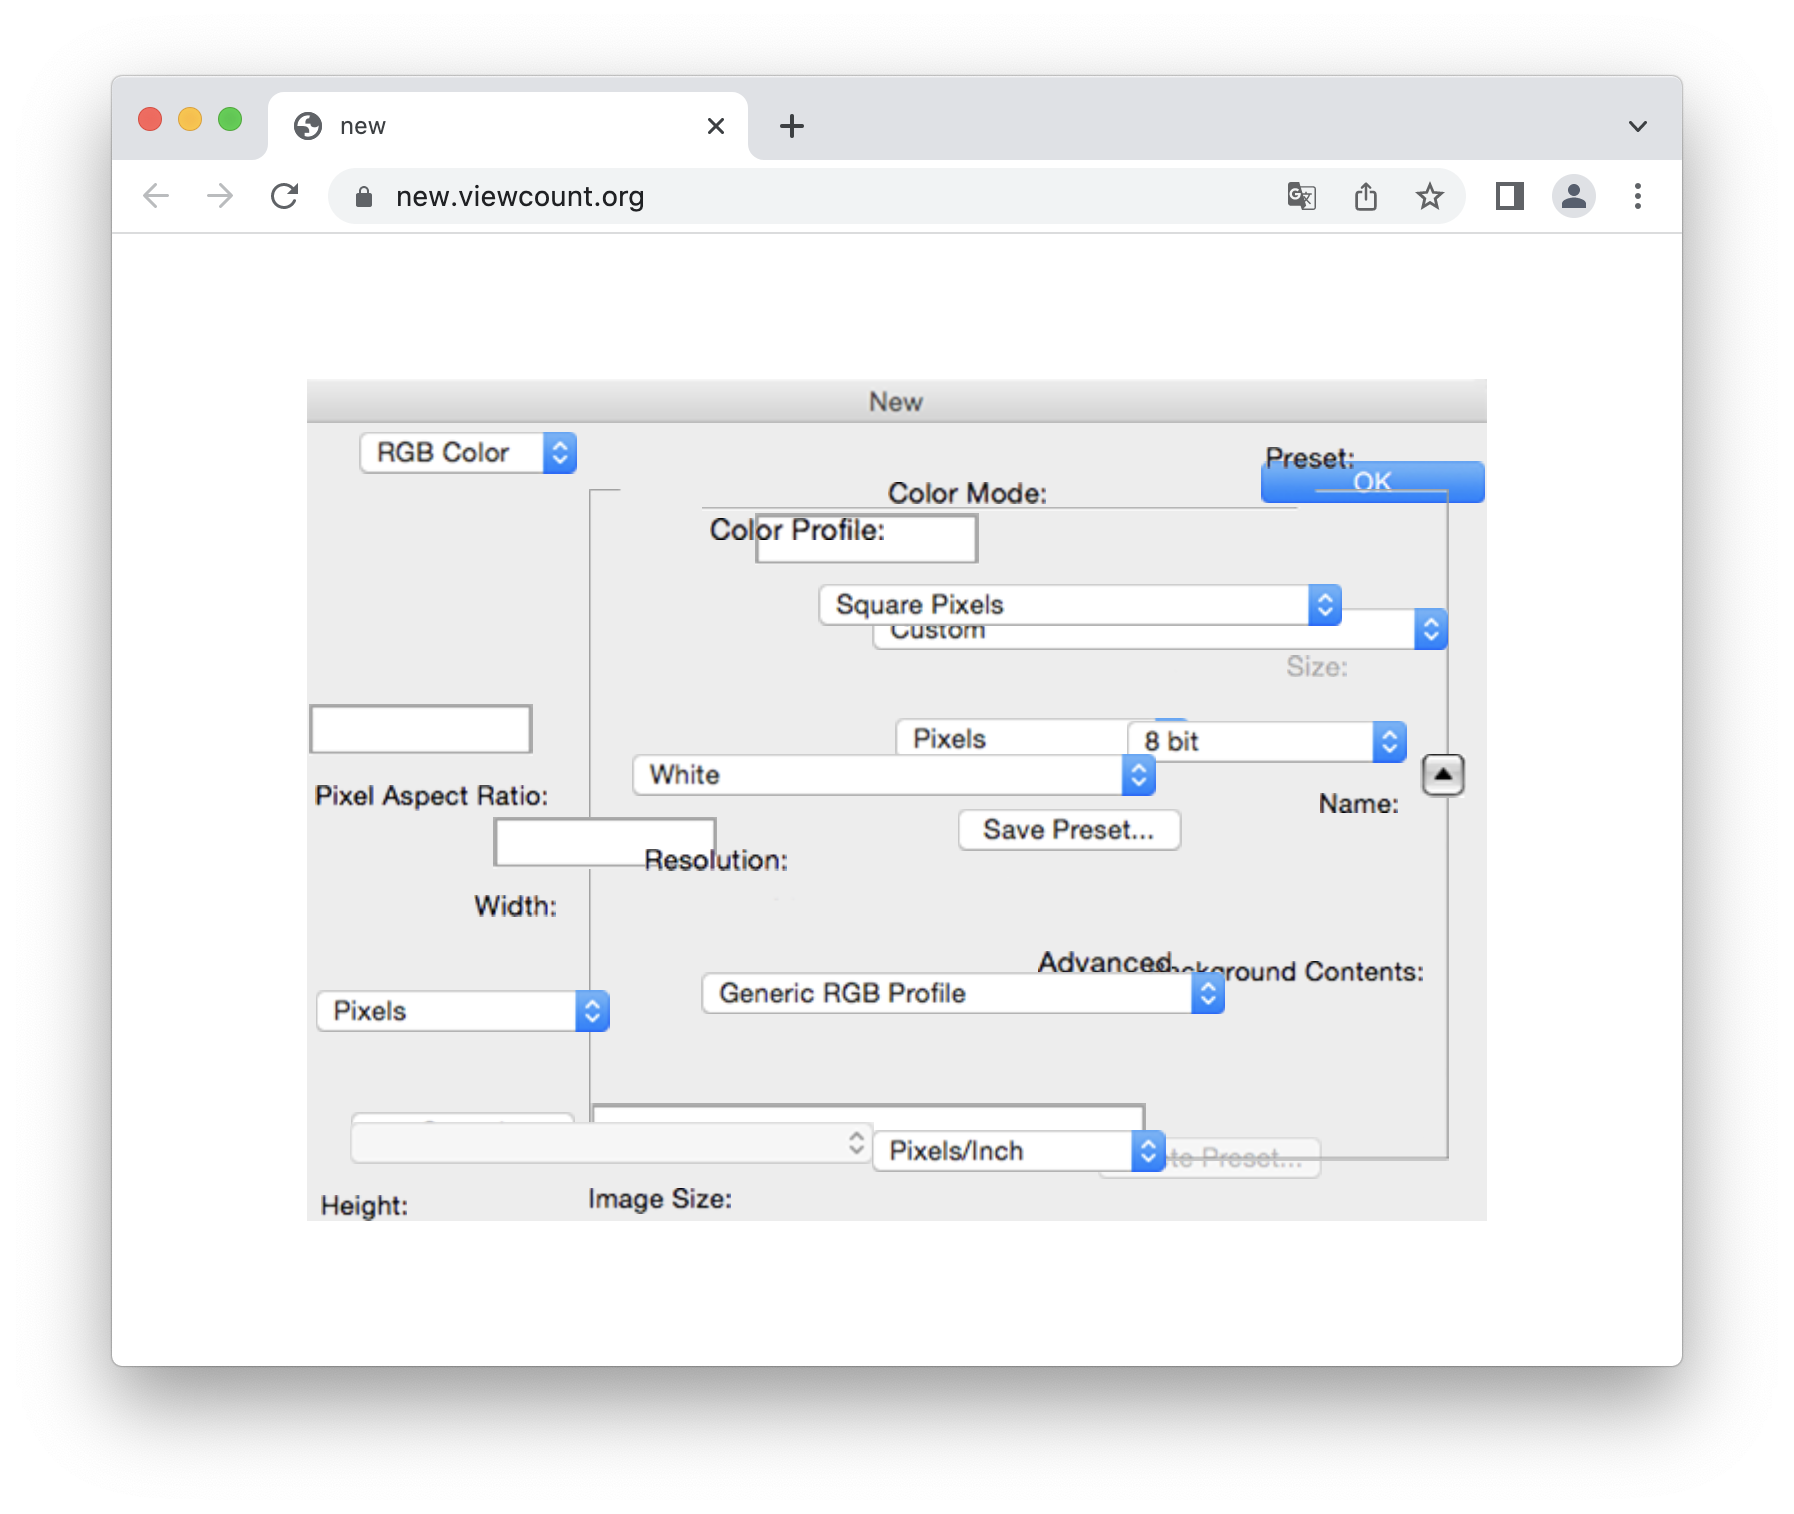Go back to the previous page
The width and height of the screenshot is (1794, 1514).
156,196
